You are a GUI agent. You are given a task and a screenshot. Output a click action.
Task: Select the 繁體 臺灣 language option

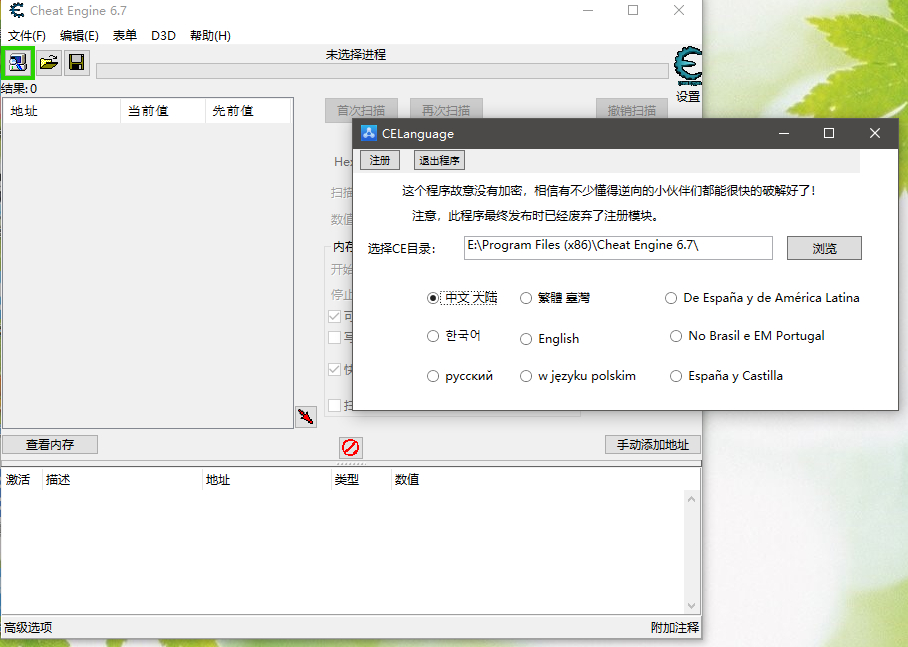click(555, 298)
